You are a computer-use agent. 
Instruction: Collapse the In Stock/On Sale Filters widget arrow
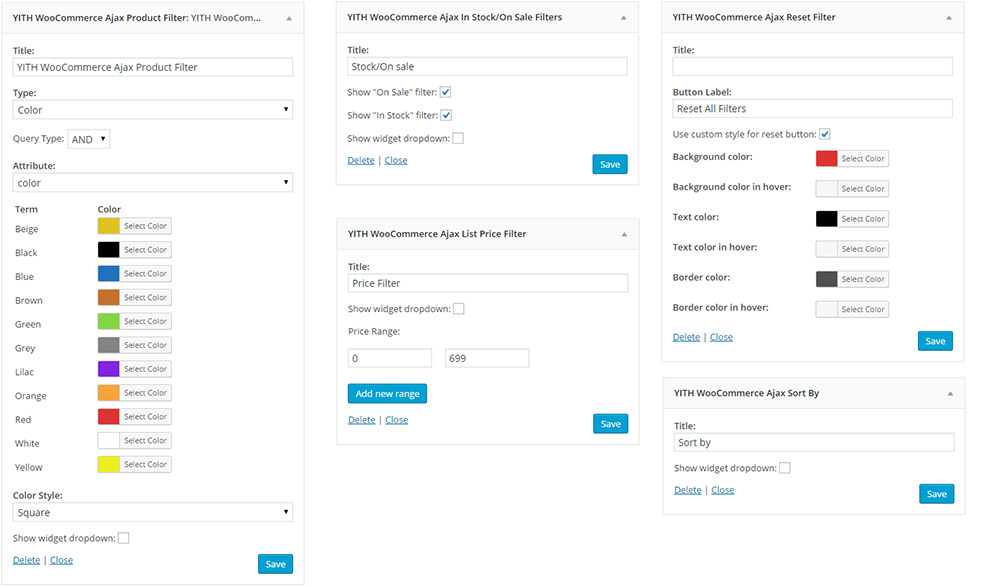pyautogui.click(x=623, y=18)
